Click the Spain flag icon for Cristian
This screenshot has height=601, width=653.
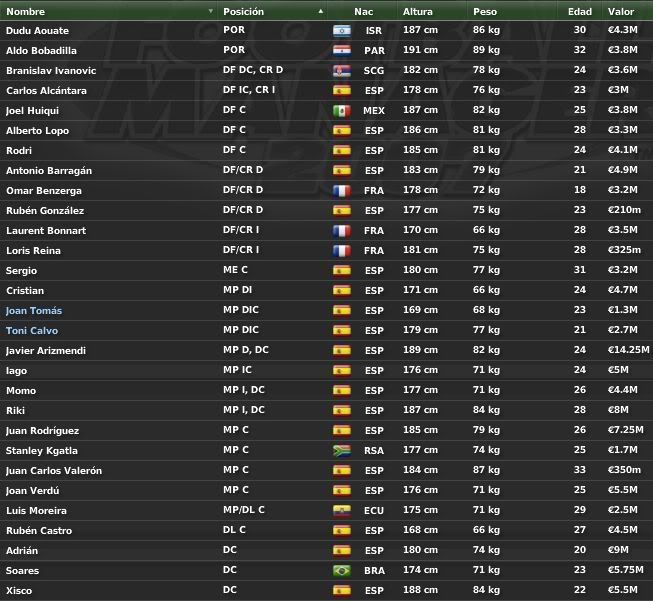point(342,291)
